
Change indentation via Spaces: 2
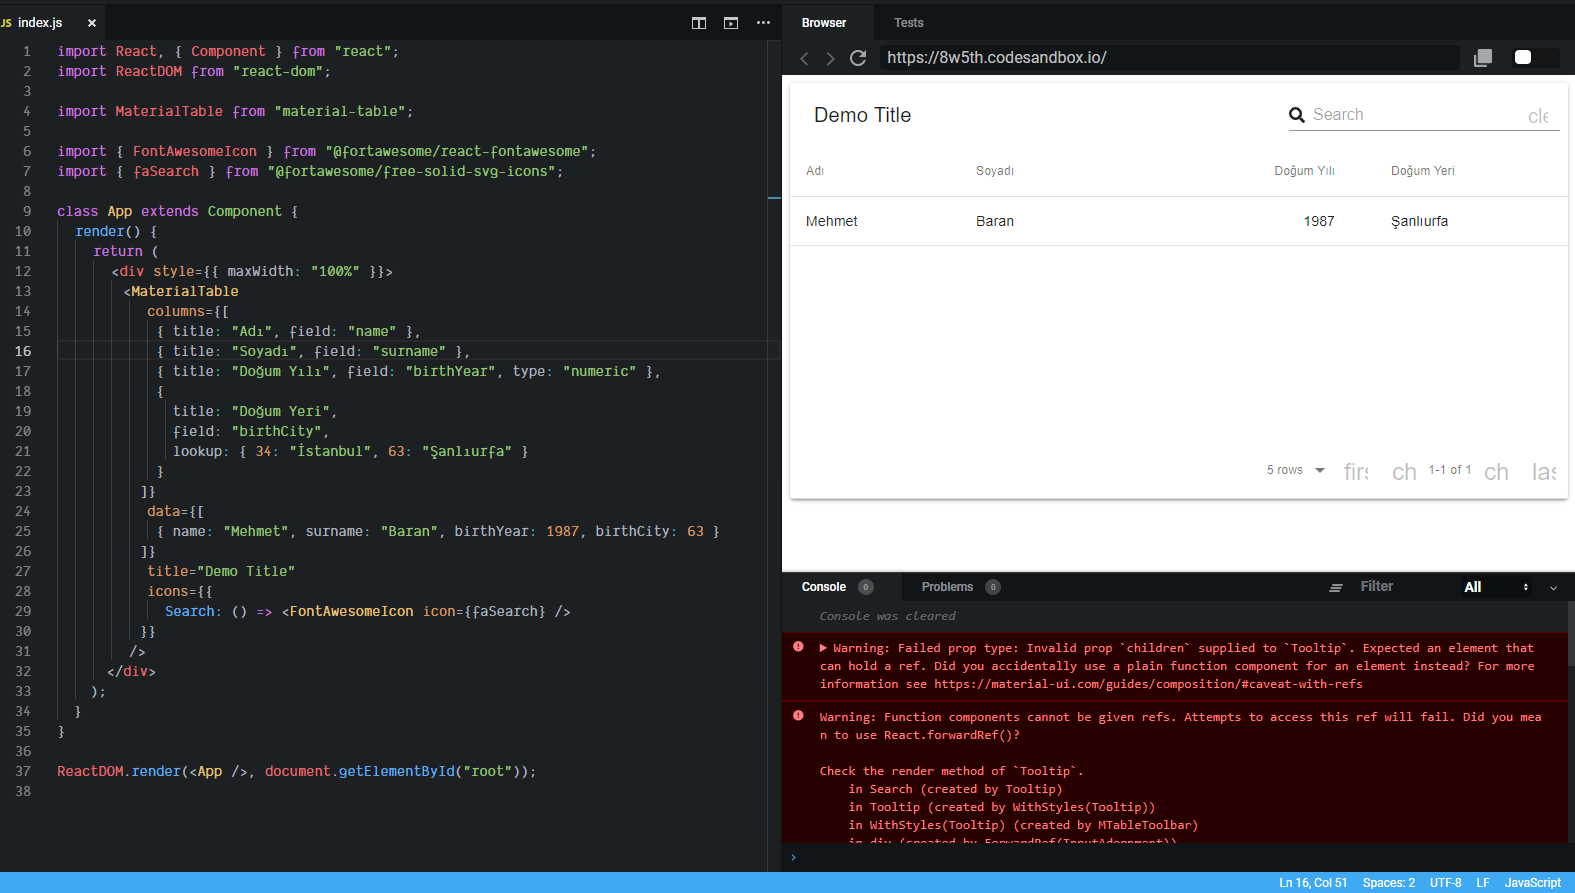[1389, 883]
